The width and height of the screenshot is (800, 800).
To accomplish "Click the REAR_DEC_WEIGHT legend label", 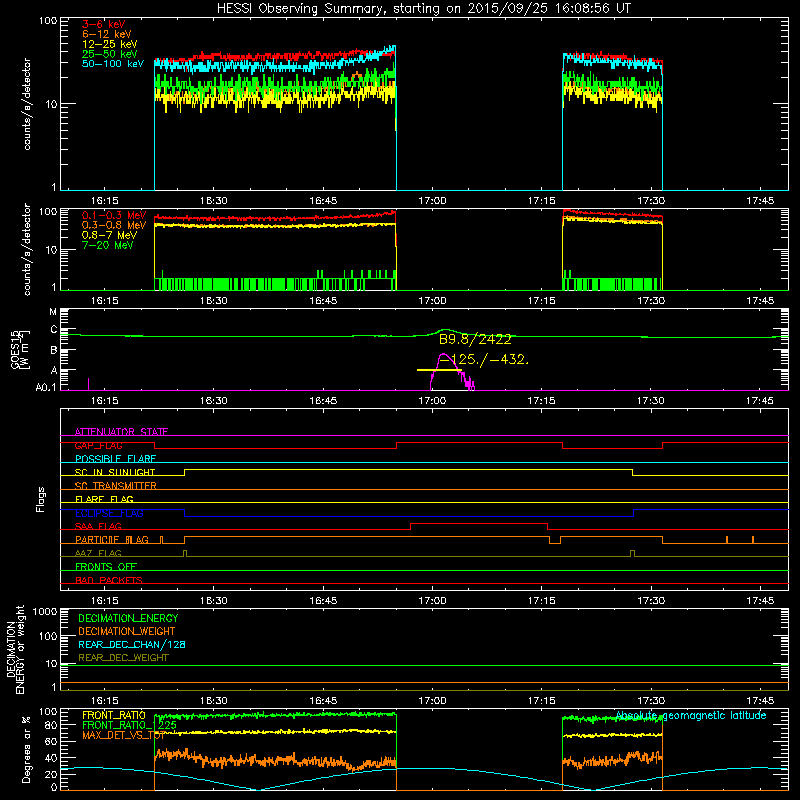I will (x=123, y=658).
